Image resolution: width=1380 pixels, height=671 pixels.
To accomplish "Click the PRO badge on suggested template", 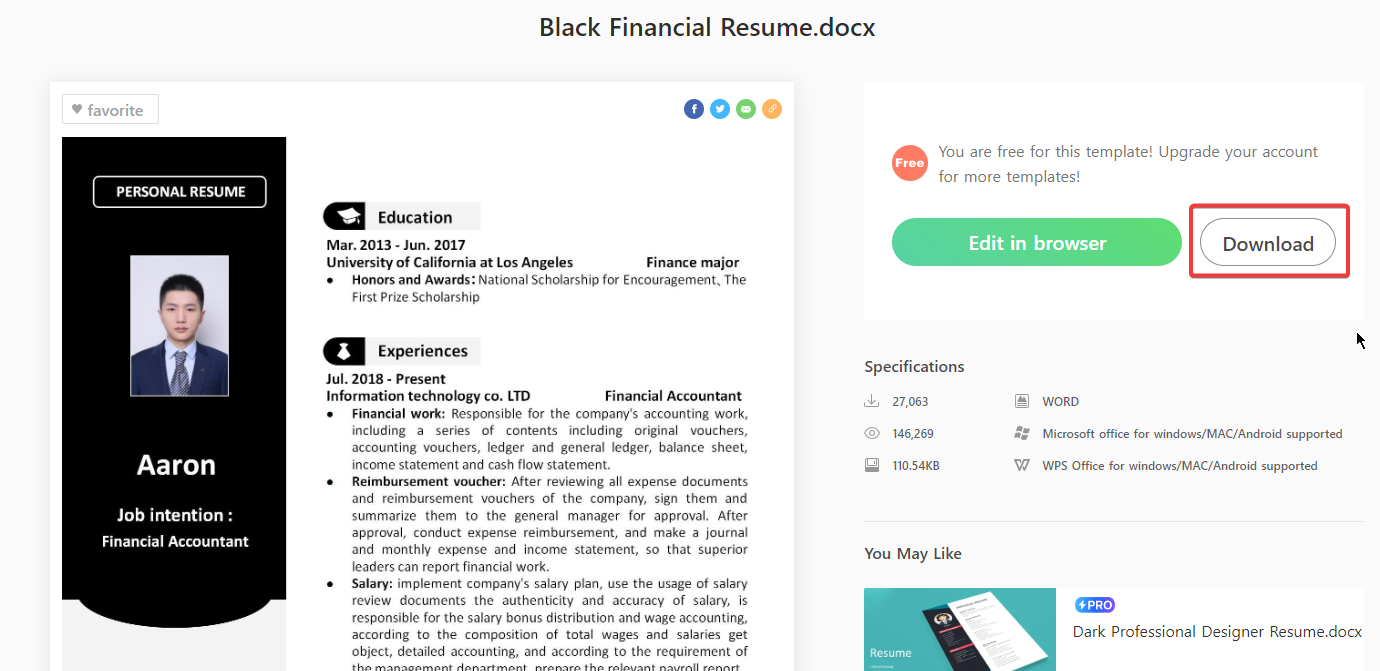I will [1094, 605].
